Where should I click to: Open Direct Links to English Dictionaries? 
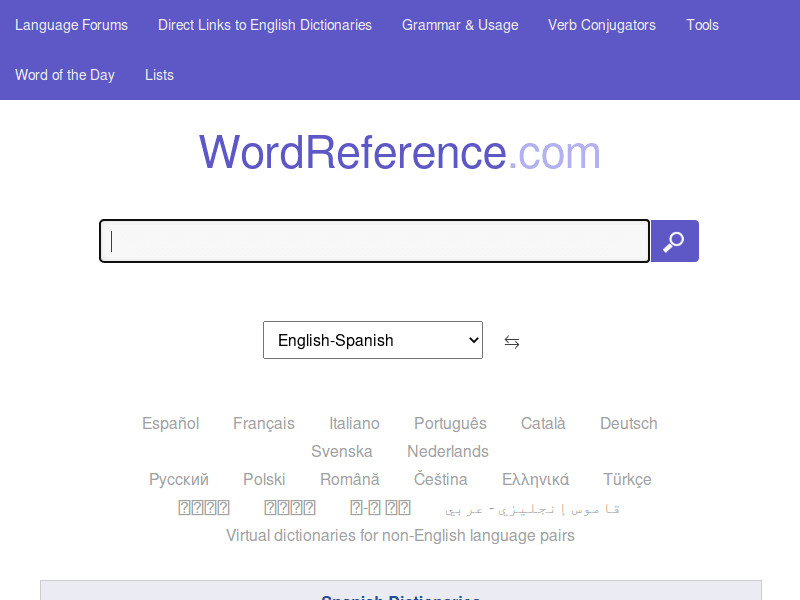(x=264, y=25)
